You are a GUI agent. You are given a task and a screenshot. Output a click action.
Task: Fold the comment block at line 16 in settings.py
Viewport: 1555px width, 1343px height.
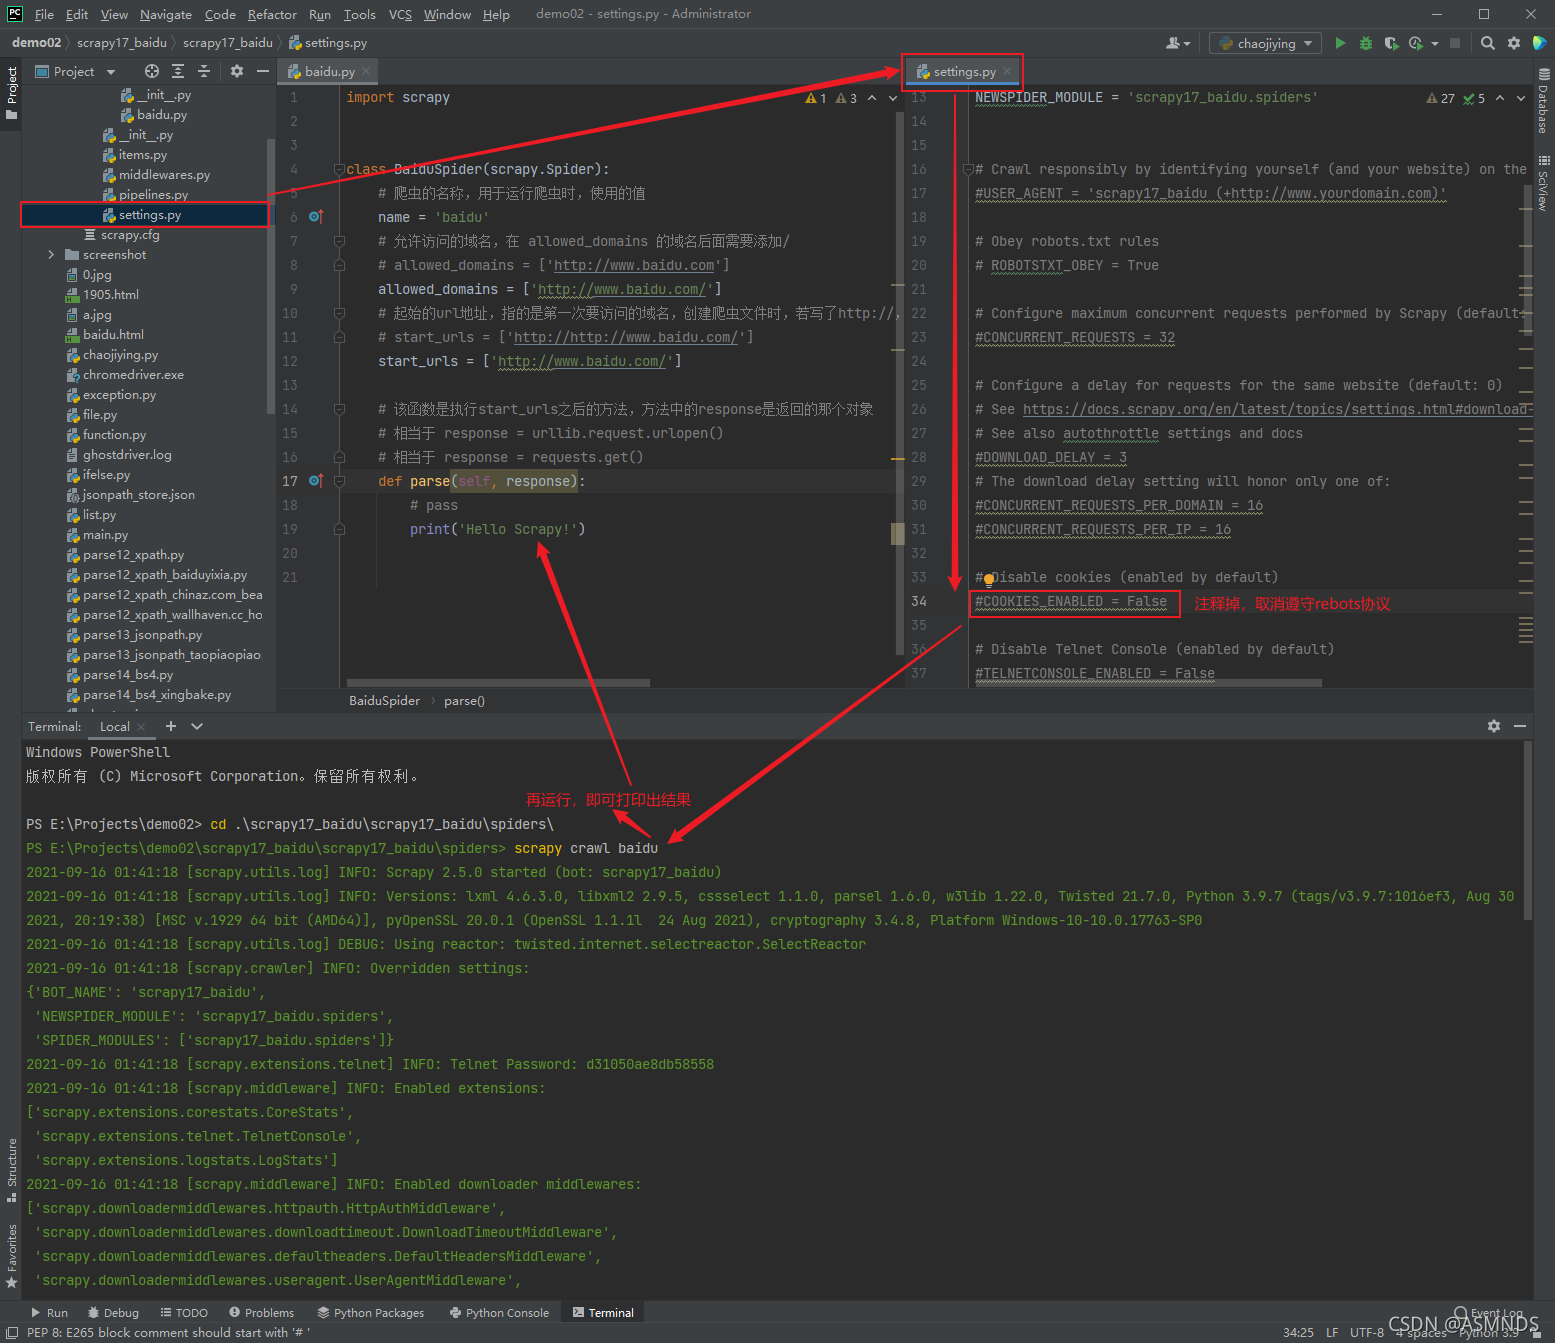click(967, 169)
